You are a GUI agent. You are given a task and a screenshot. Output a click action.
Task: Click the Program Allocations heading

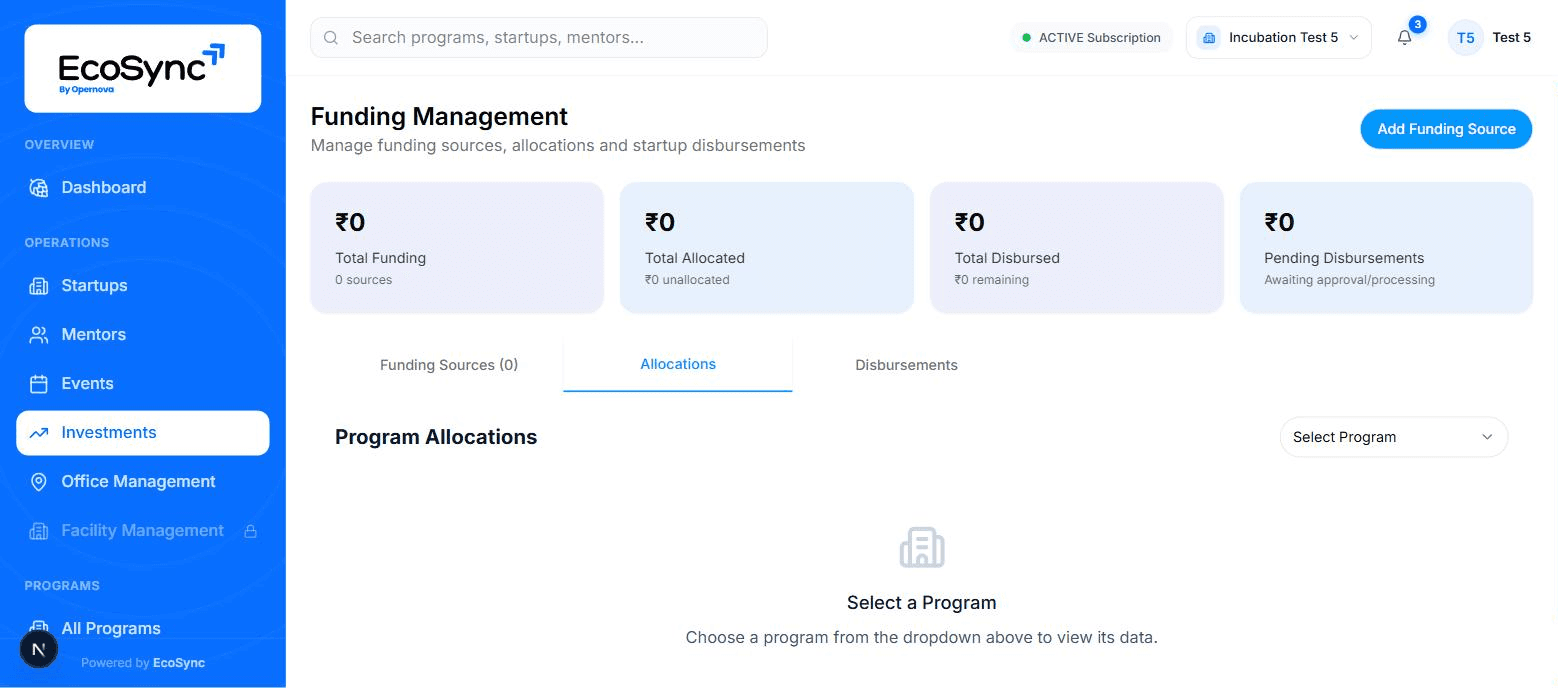pos(436,437)
